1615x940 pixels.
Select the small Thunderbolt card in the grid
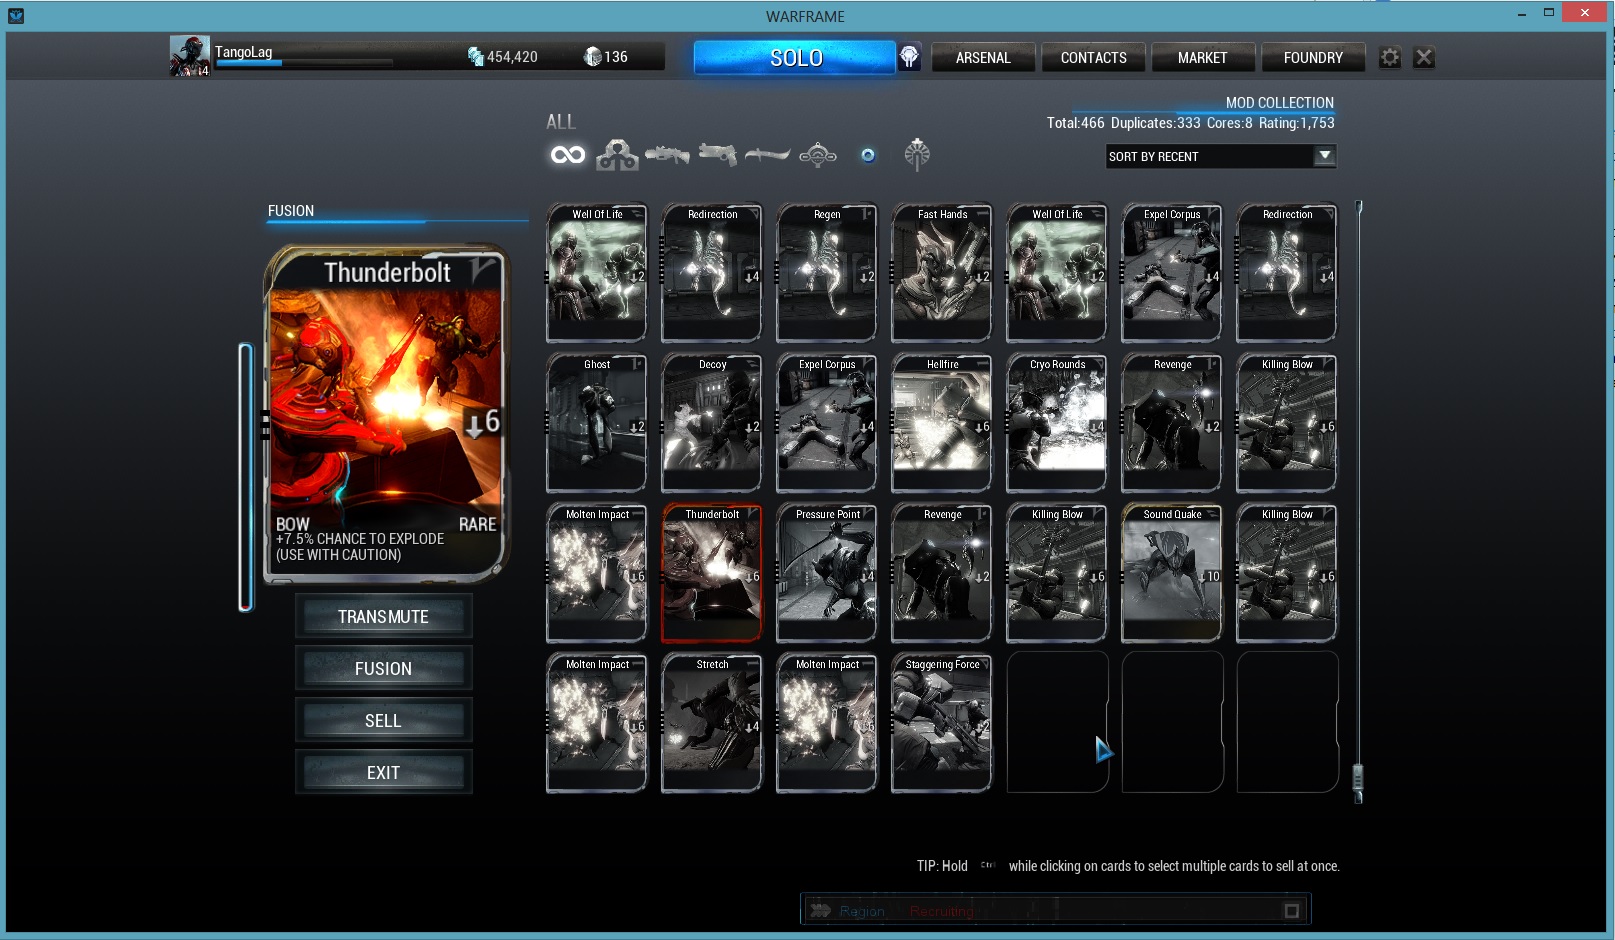point(712,573)
